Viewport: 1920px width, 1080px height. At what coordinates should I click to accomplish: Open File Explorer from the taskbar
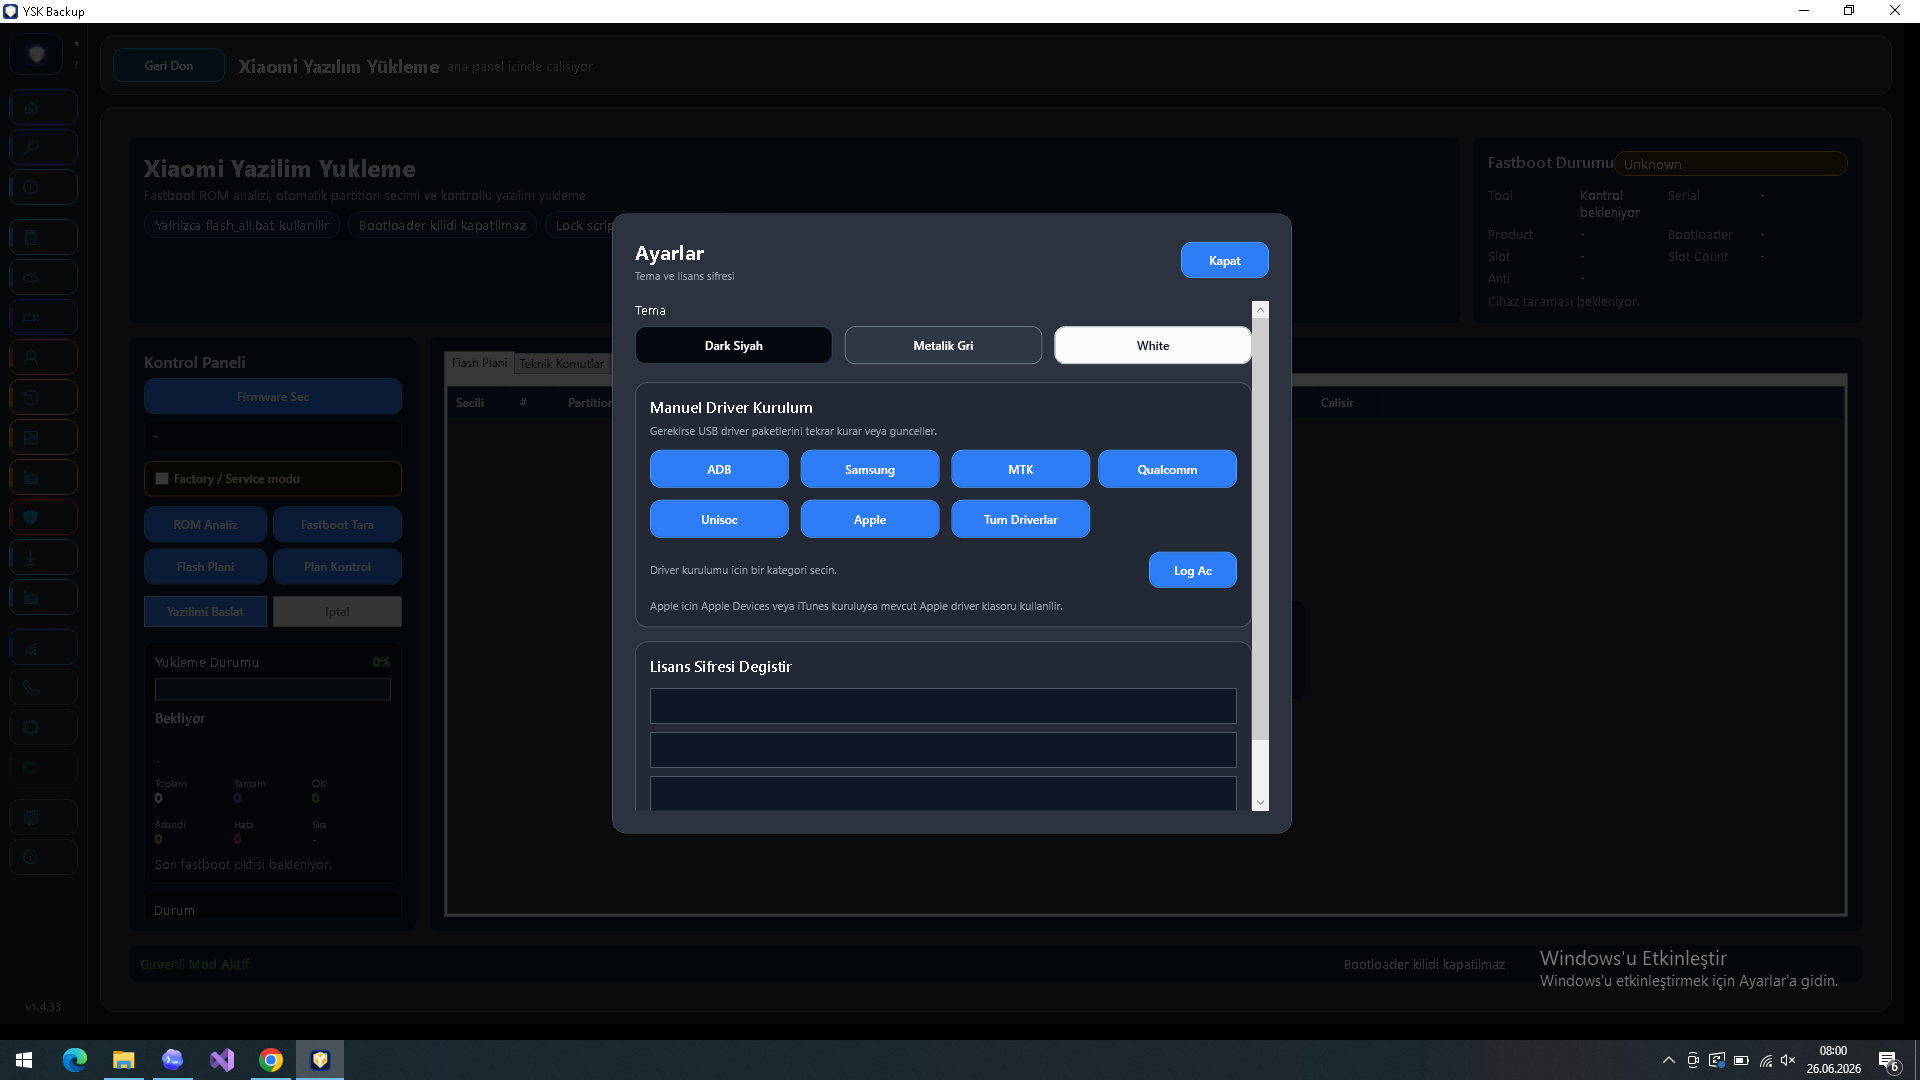click(124, 1060)
